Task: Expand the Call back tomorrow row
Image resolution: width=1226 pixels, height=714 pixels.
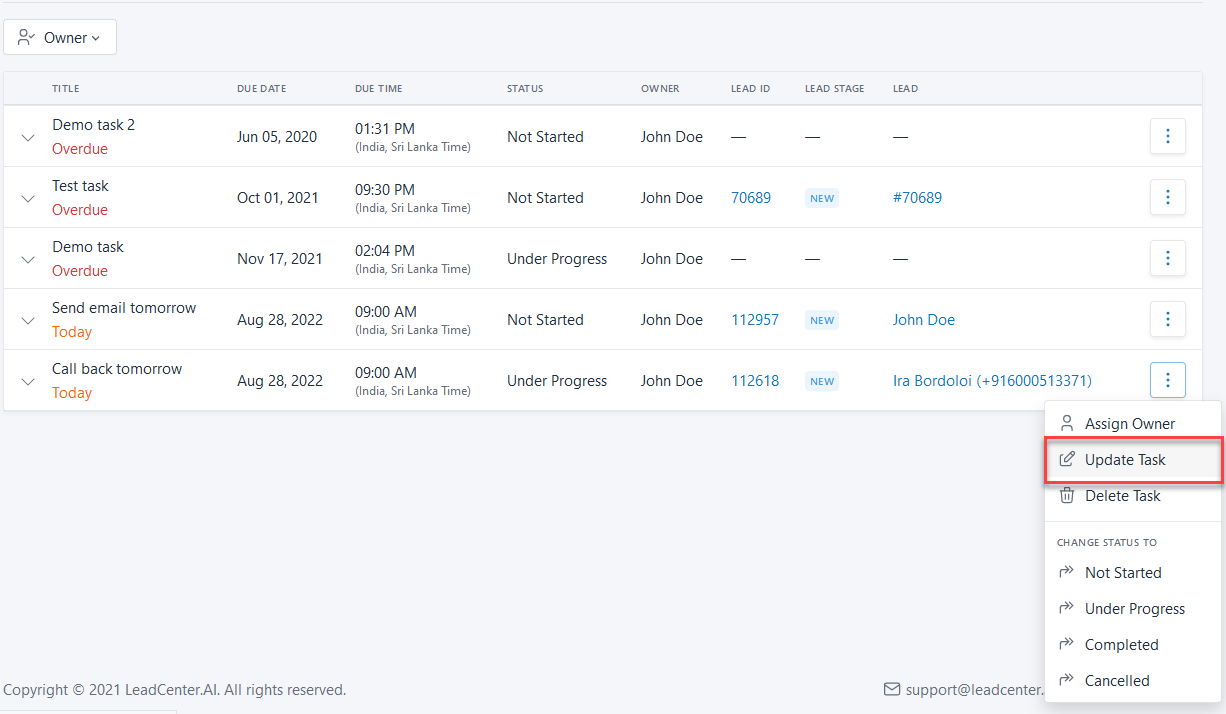Action: point(27,380)
